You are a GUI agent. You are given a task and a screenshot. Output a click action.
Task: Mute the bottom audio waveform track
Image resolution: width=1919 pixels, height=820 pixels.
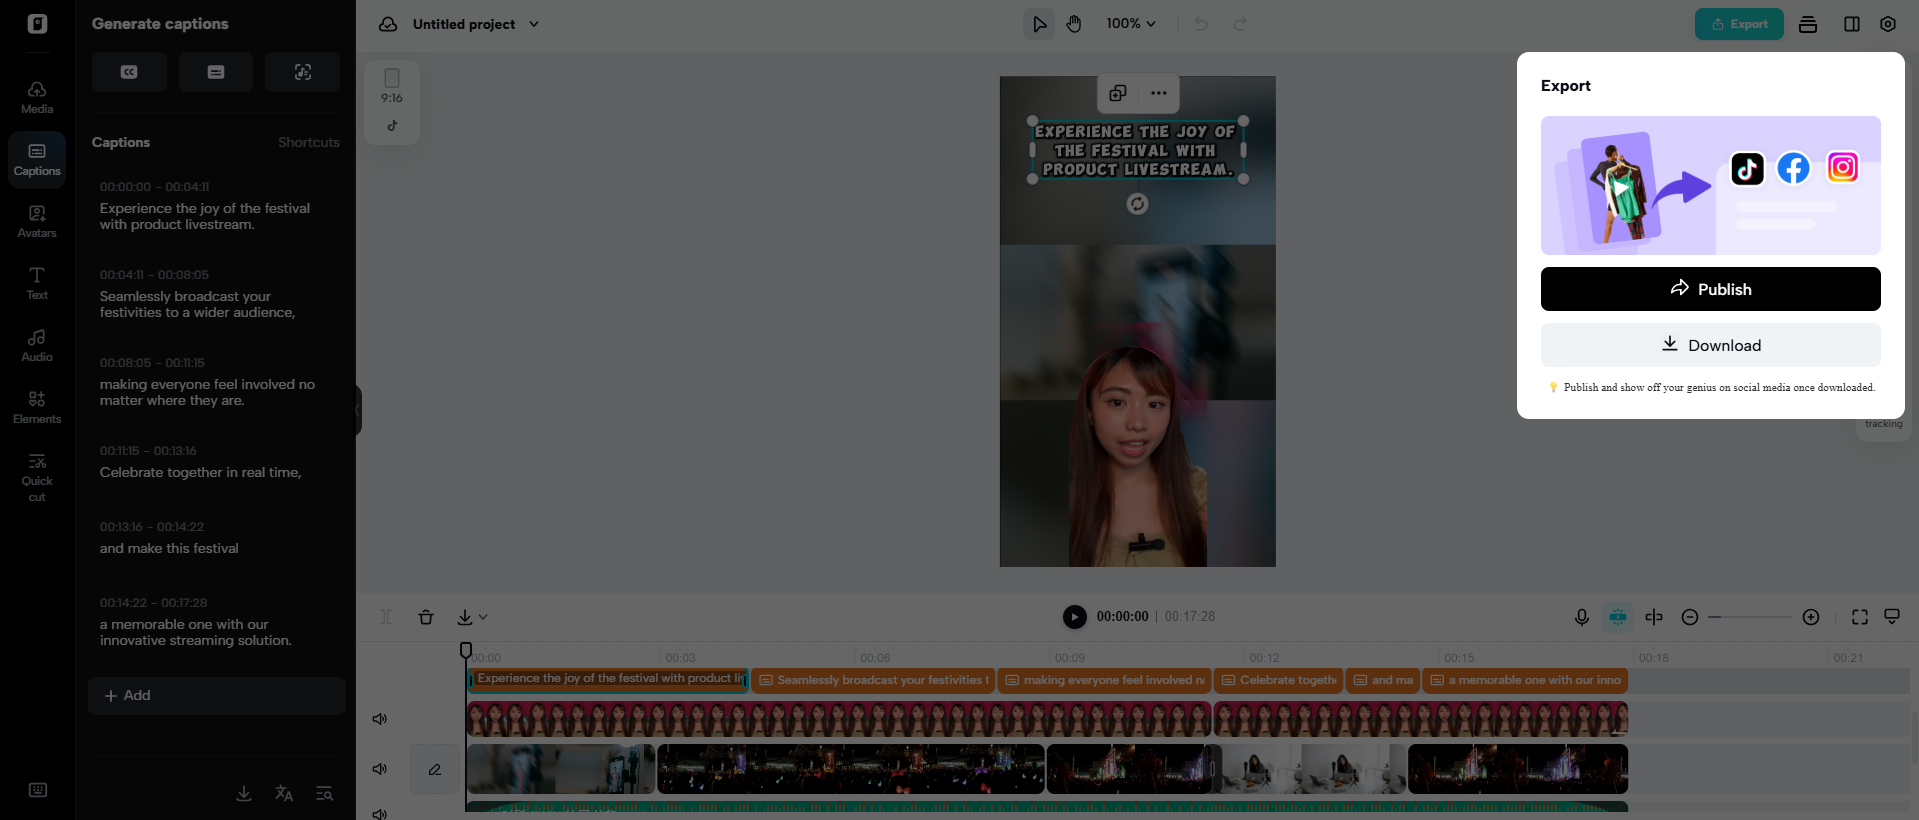point(380,814)
